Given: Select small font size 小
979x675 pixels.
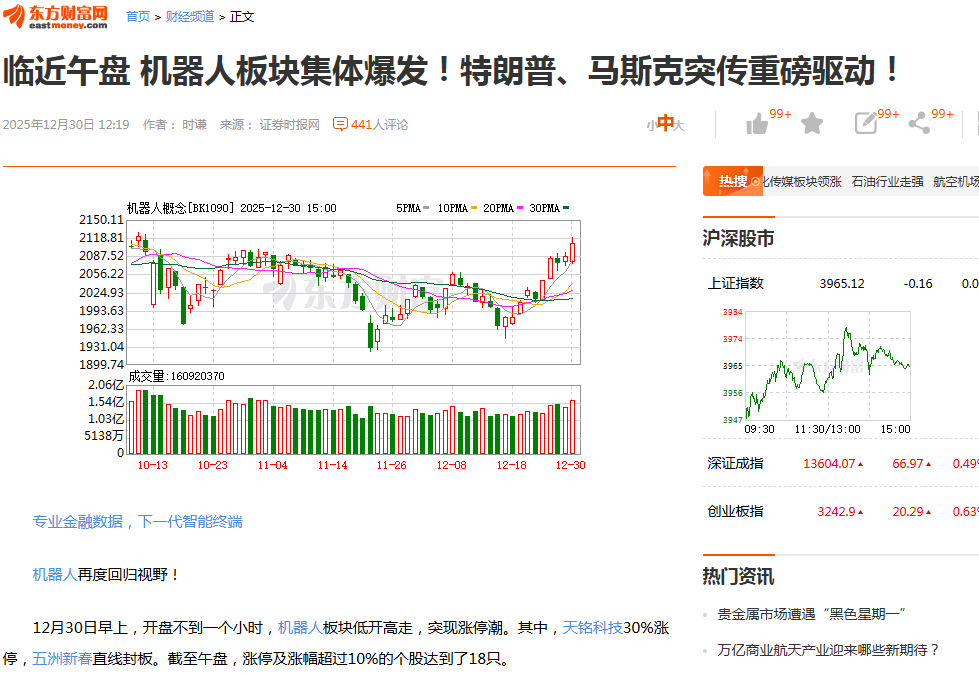Looking at the screenshot, I should (651, 126).
